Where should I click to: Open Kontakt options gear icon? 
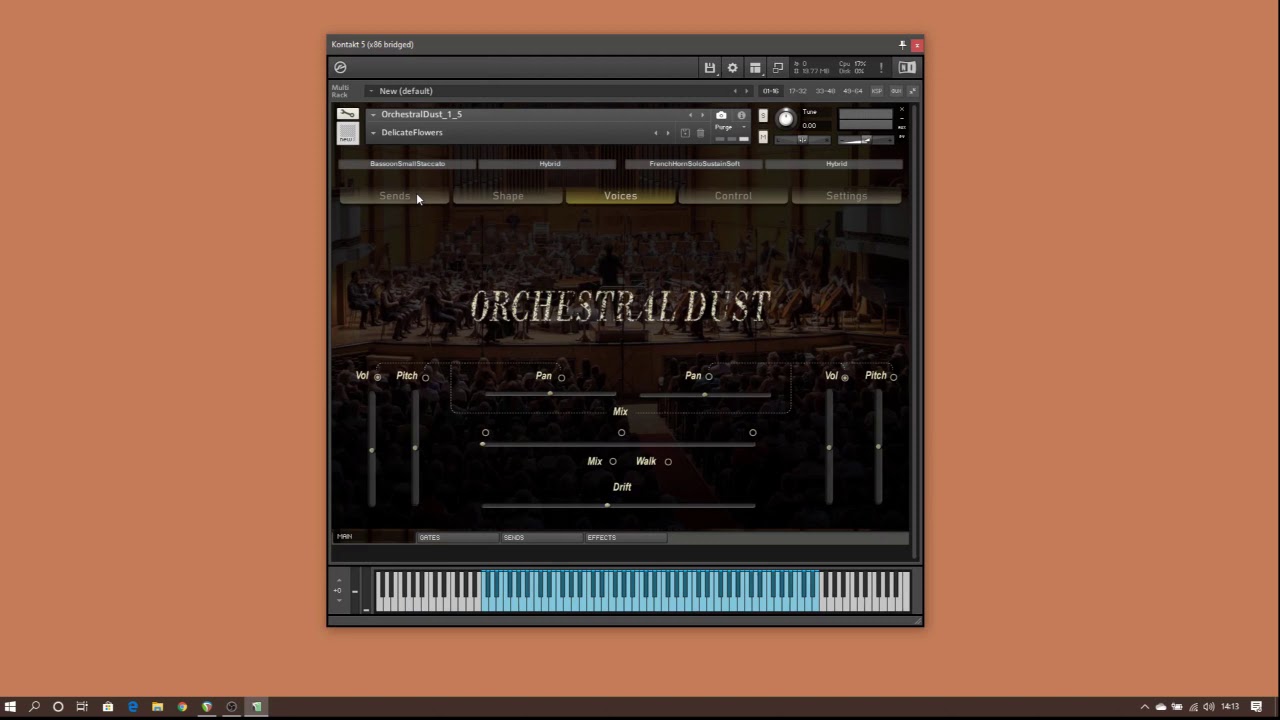coord(732,67)
